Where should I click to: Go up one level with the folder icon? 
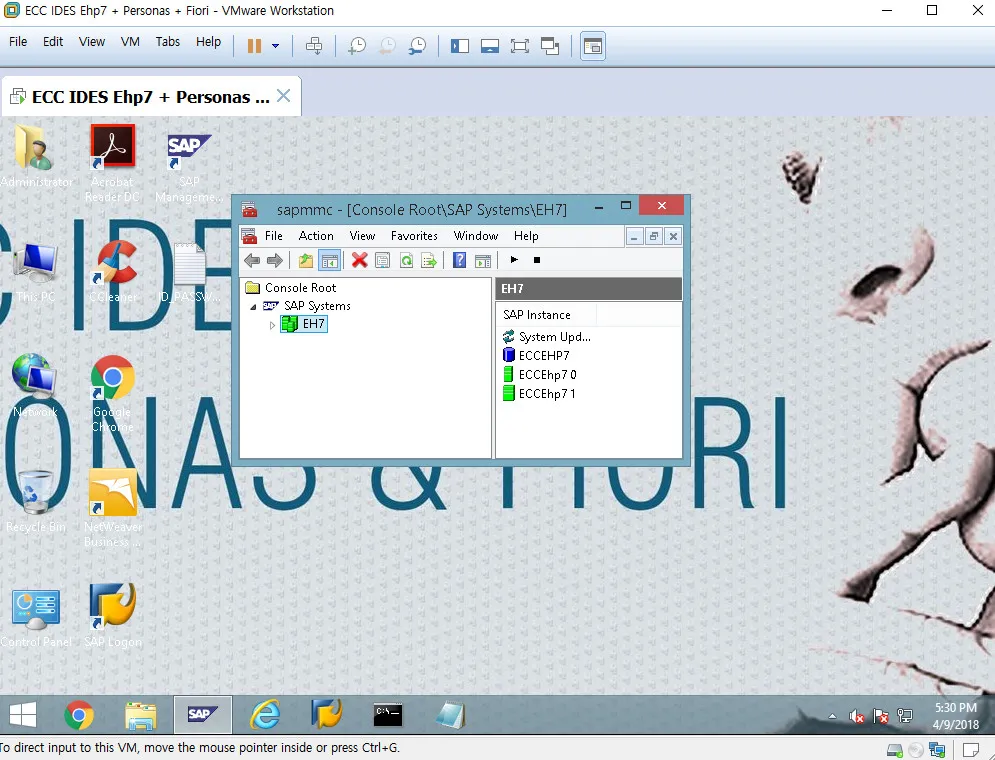[306, 260]
